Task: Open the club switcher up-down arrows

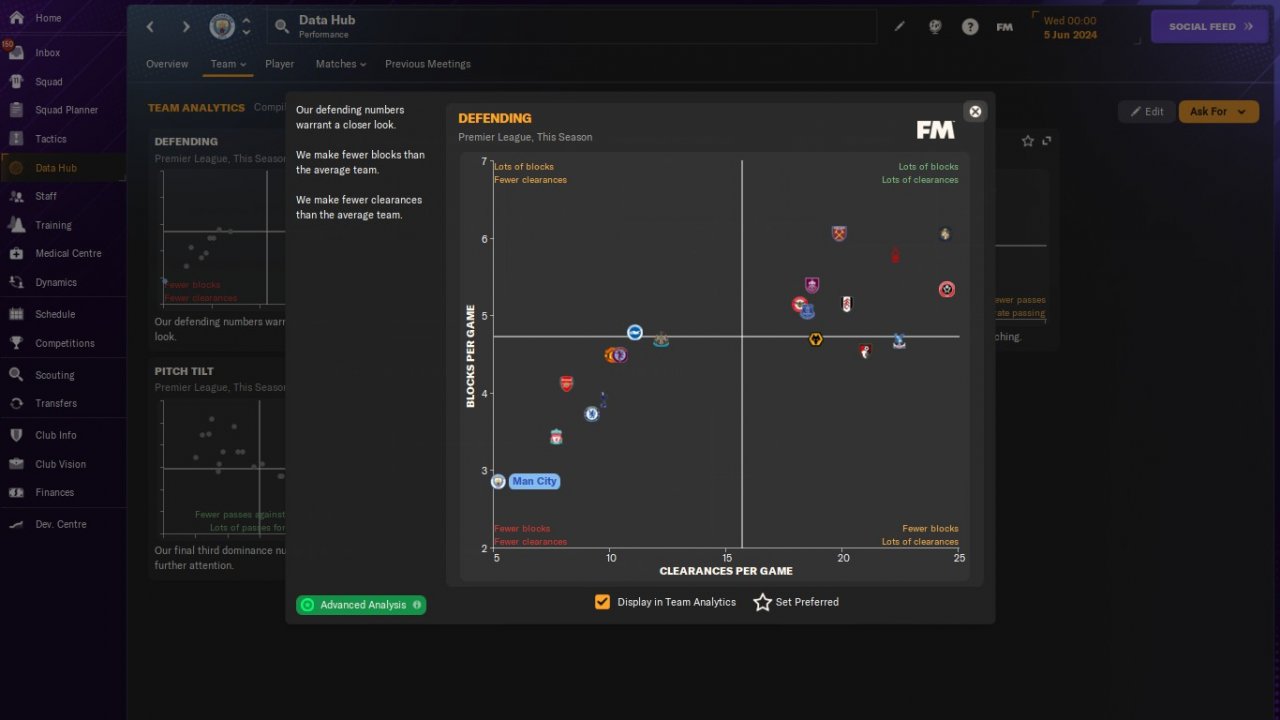Action: (x=246, y=27)
